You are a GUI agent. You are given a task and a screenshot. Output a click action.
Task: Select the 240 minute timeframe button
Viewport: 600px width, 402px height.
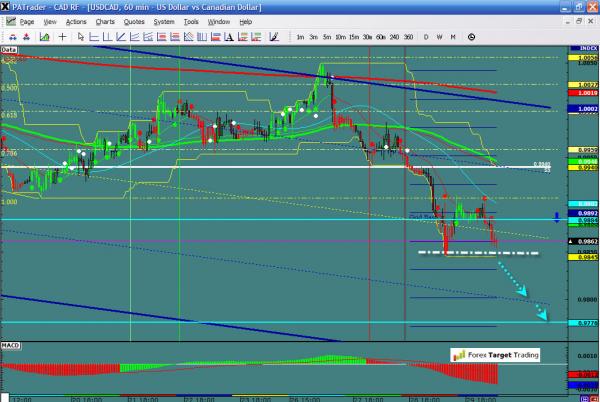[394, 37]
